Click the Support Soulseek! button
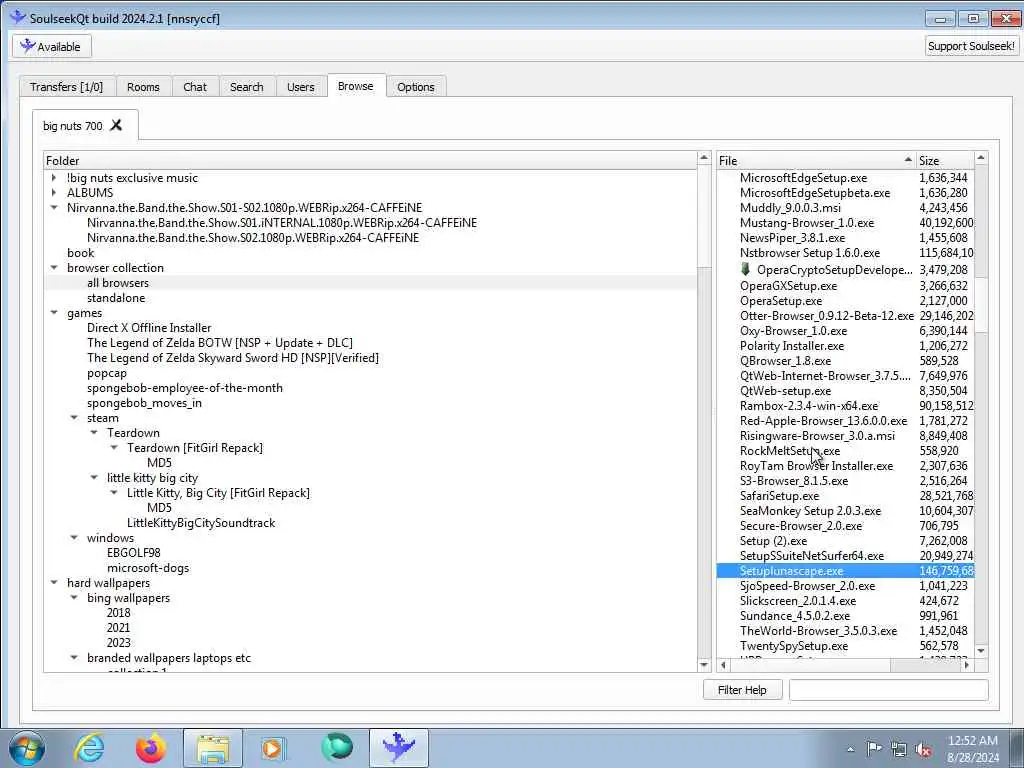The height and width of the screenshot is (768, 1024). coord(971,46)
